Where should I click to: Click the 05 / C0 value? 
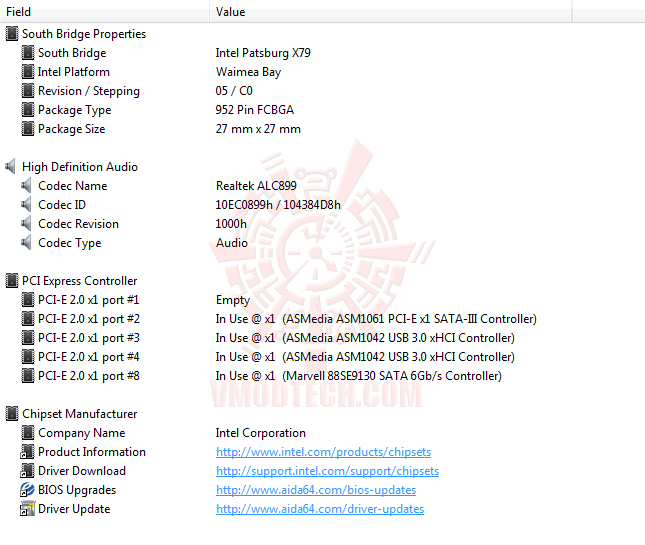[x=234, y=90]
